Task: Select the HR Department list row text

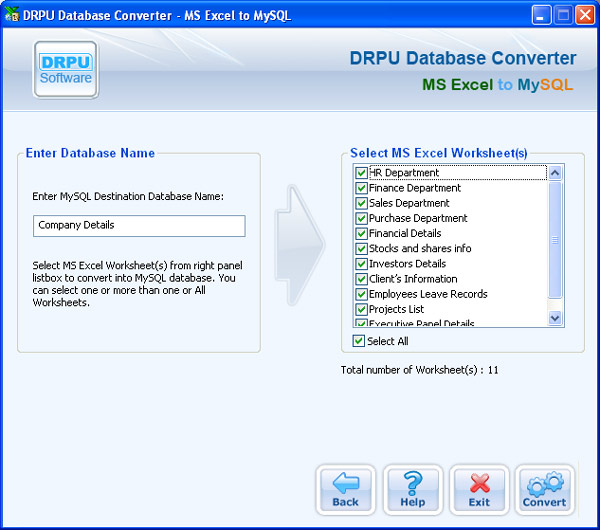Action: (x=404, y=173)
